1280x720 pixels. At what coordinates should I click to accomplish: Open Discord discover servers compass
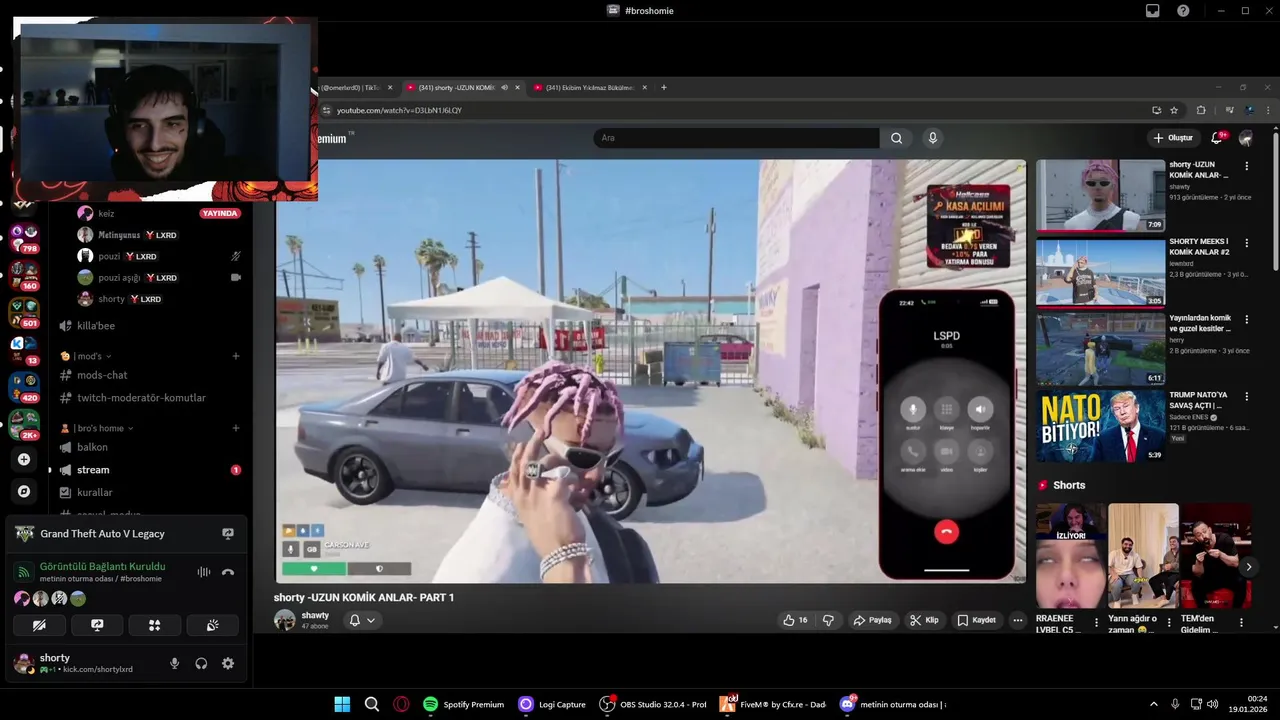click(x=24, y=491)
